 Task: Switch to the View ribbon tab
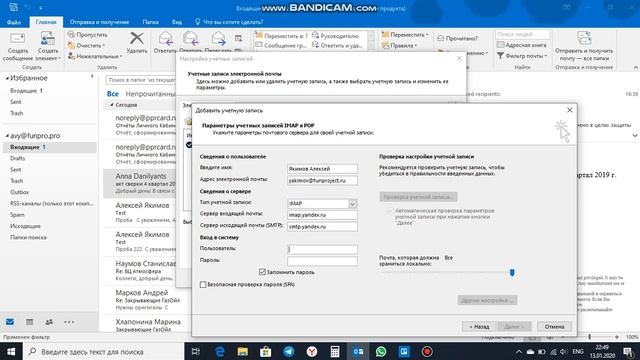click(177, 22)
